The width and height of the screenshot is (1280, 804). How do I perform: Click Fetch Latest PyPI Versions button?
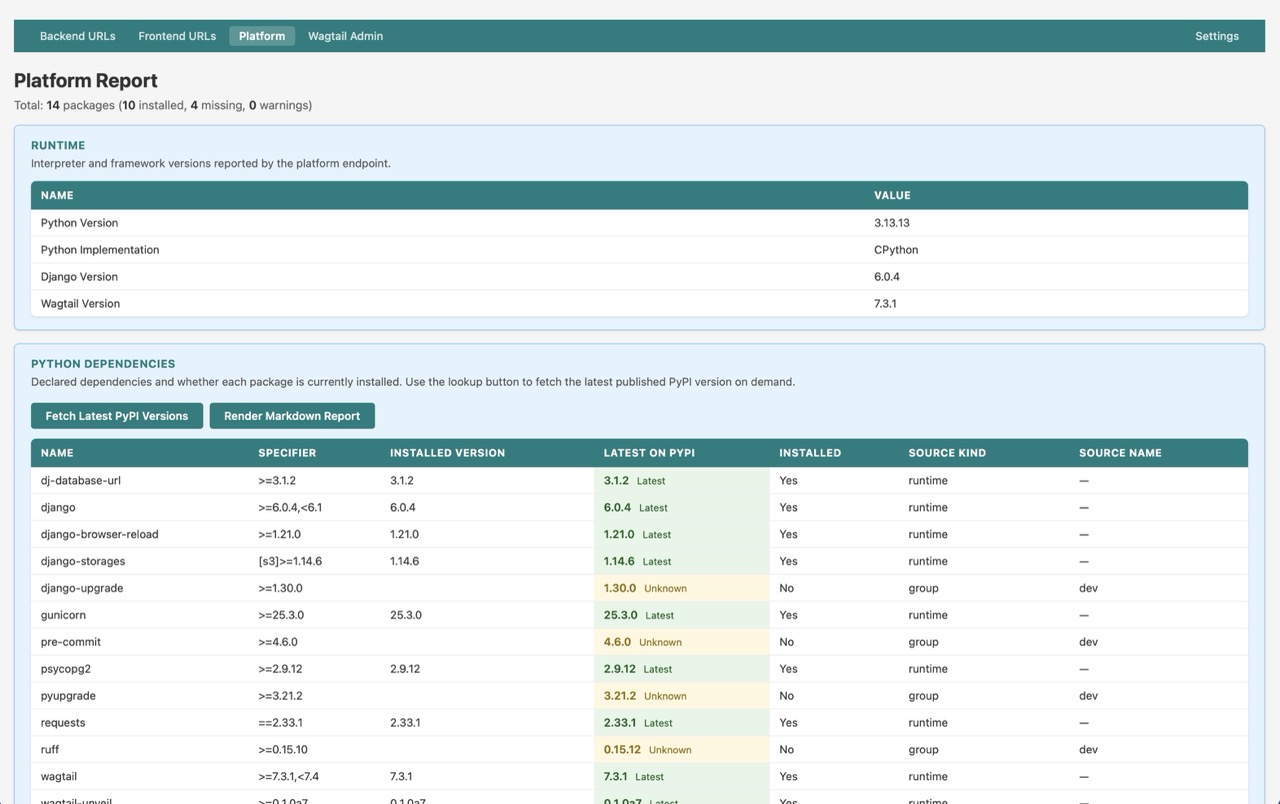click(x=117, y=416)
